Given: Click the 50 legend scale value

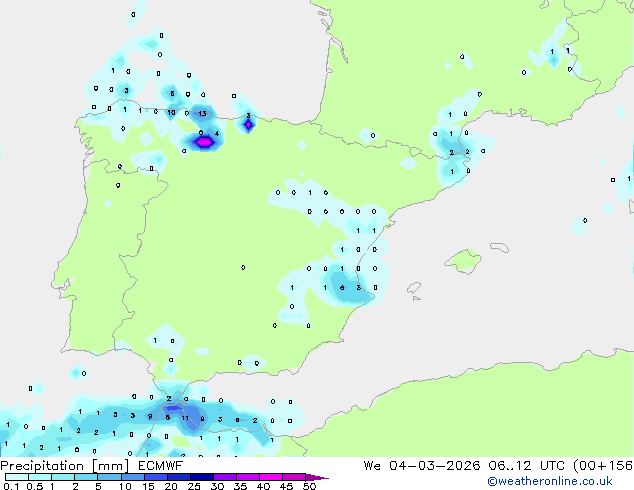Looking at the screenshot, I should 309,486.
